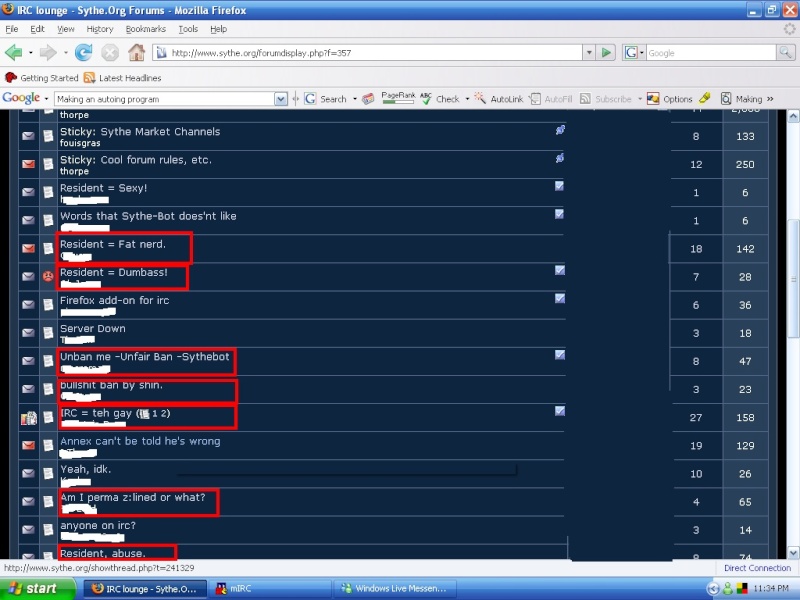
Task: Click page 2 link of IRC = teh gay
Action: coord(163,414)
